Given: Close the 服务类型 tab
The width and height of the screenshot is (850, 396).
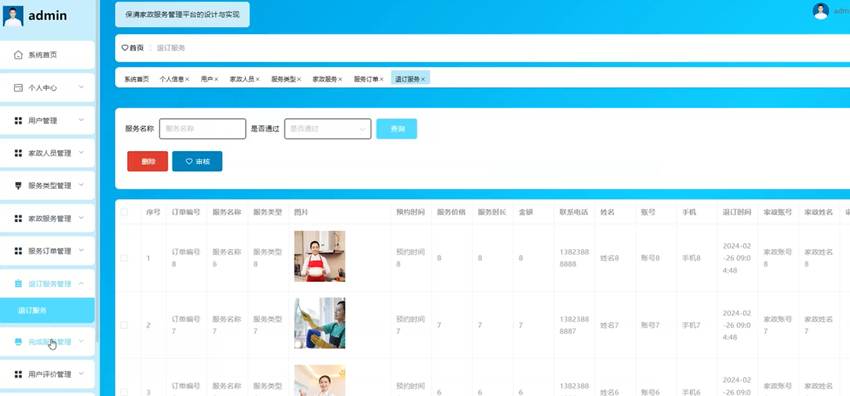Looking at the screenshot, I should (299, 79).
